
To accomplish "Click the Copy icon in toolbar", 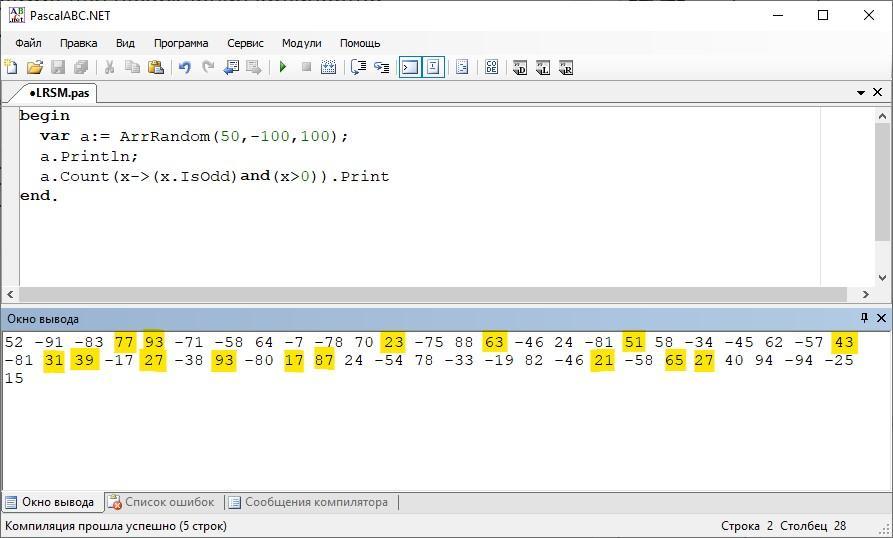I will (x=132, y=67).
